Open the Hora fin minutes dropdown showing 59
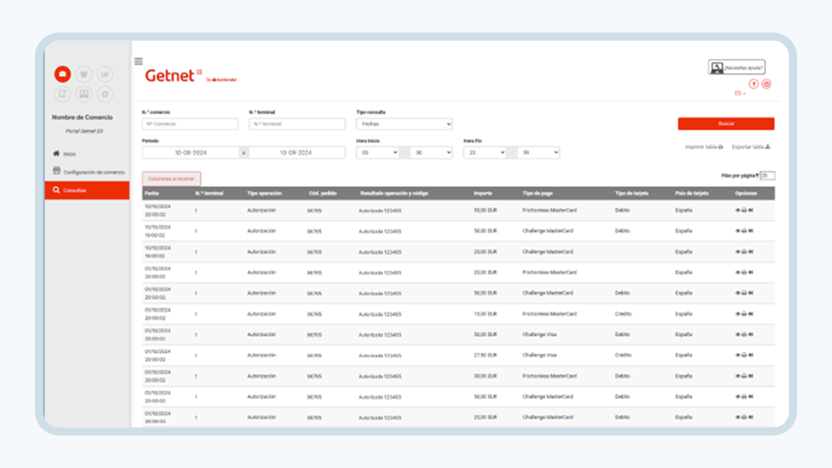This screenshot has height=468, width=832. click(538, 152)
